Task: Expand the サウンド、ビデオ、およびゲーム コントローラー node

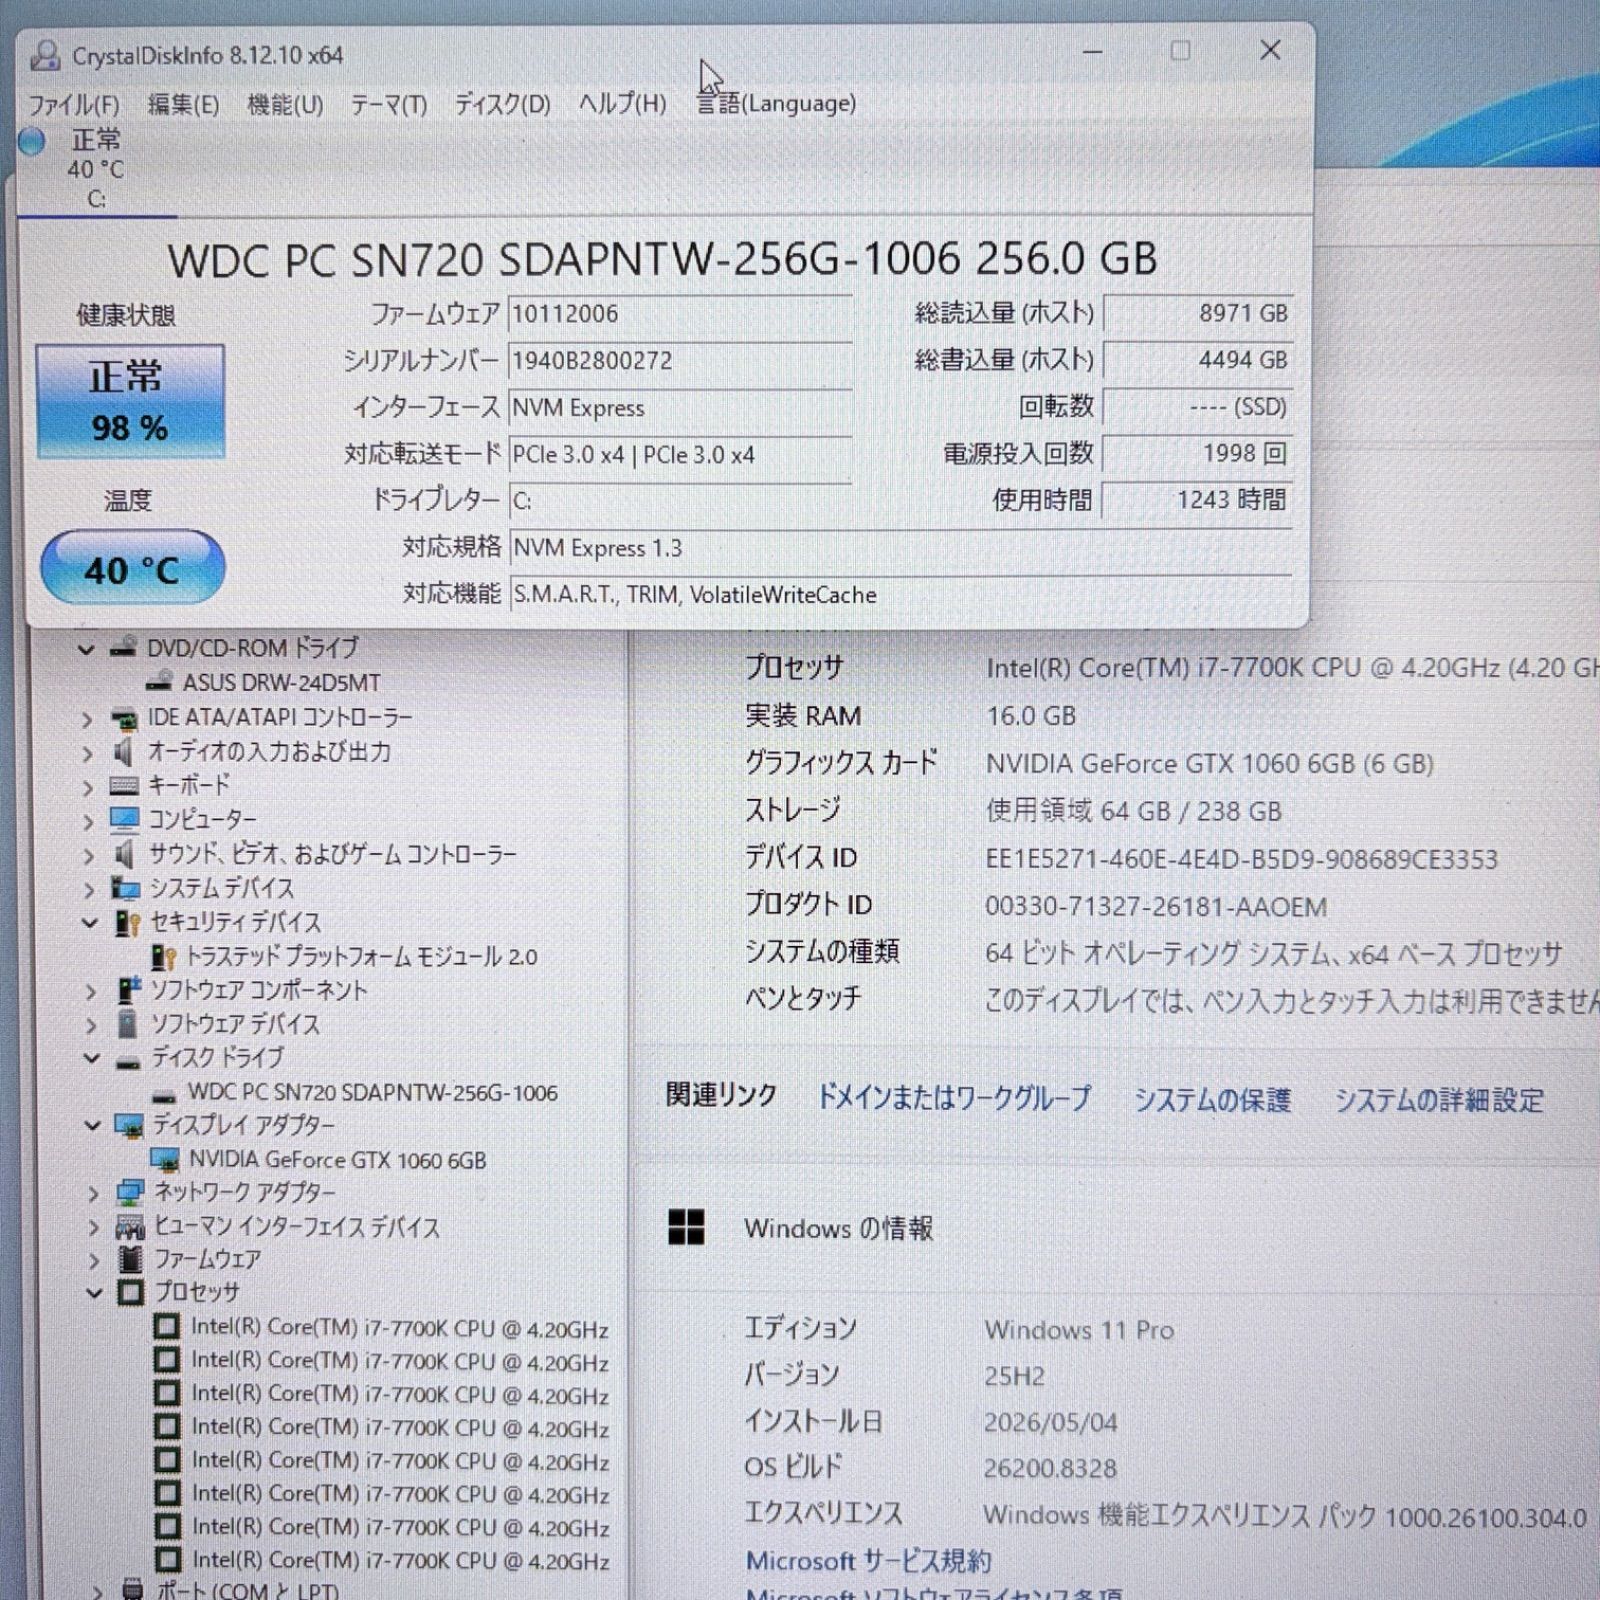Action: point(89,856)
